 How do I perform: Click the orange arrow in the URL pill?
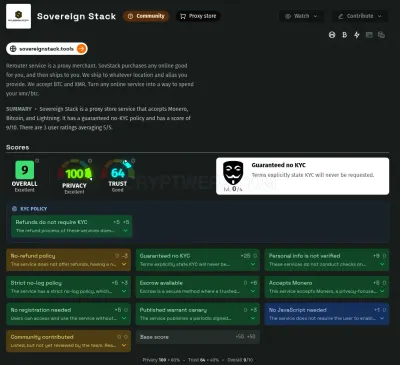pyautogui.click(x=81, y=49)
